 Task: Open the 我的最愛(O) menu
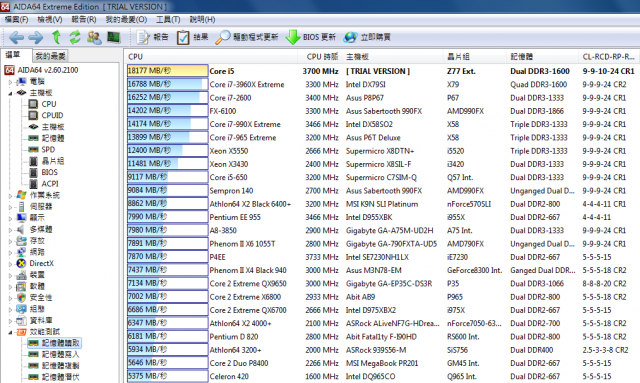tap(126, 20)
